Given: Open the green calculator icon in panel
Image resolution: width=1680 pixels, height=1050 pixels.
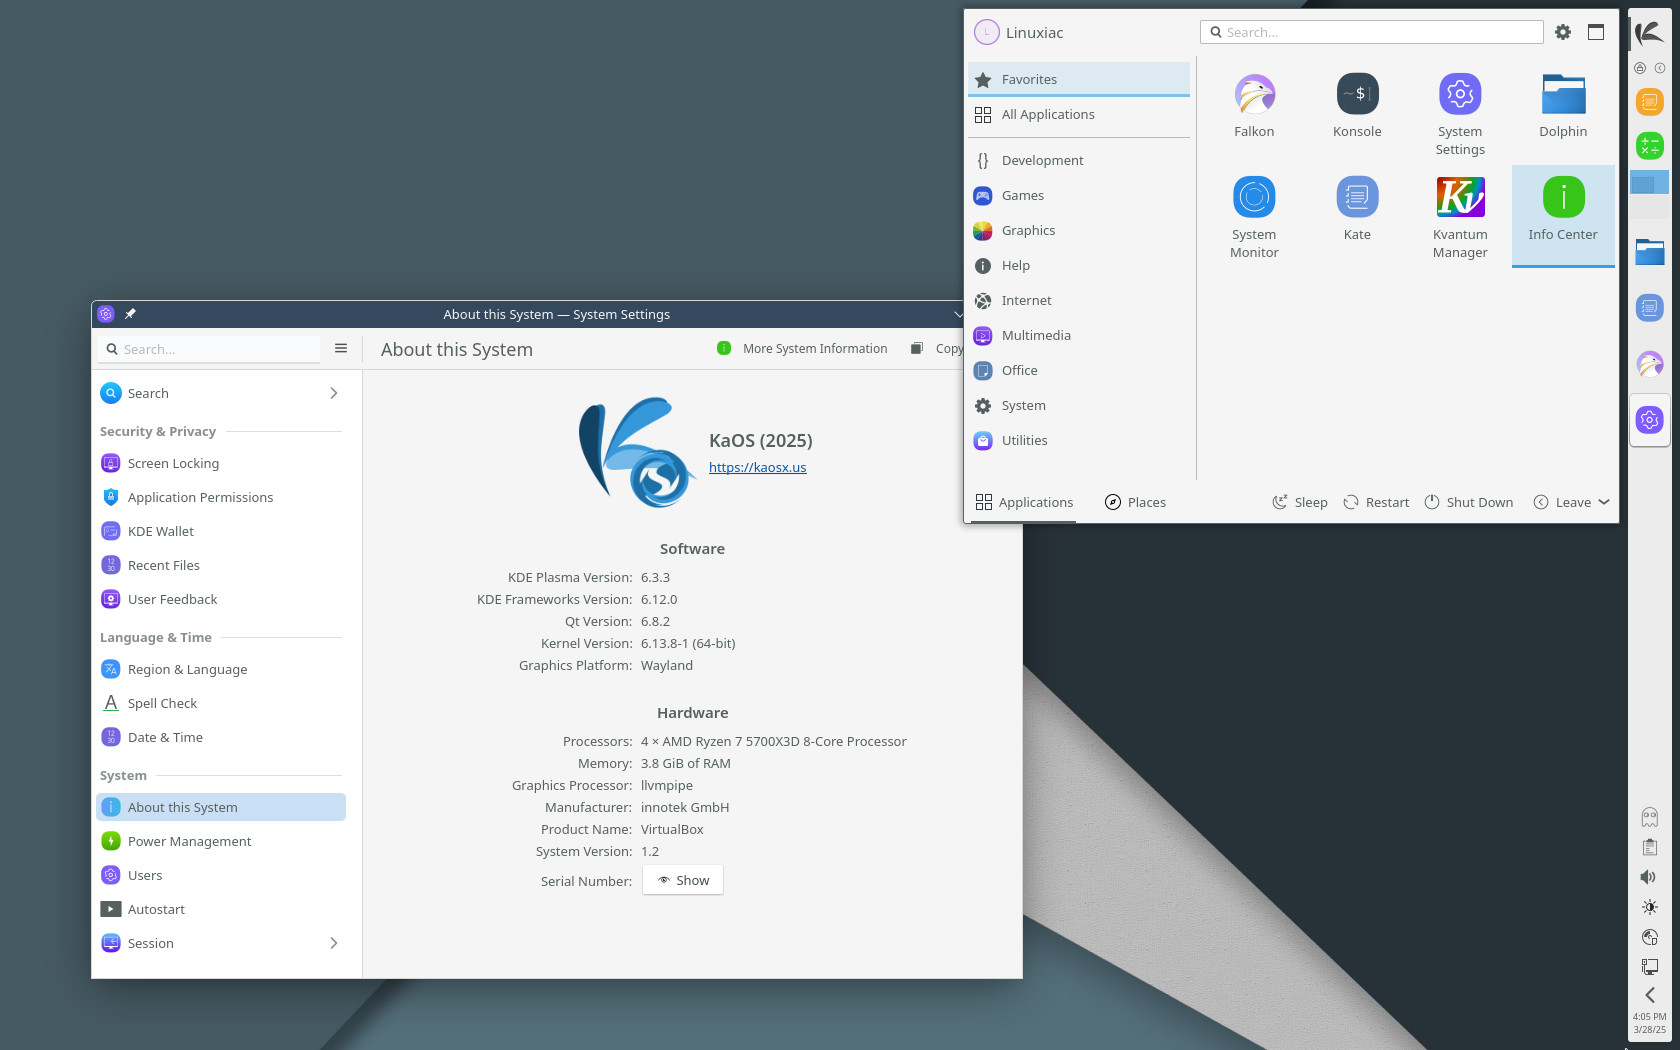Looking at the screenshot, I should point(1649,146).
